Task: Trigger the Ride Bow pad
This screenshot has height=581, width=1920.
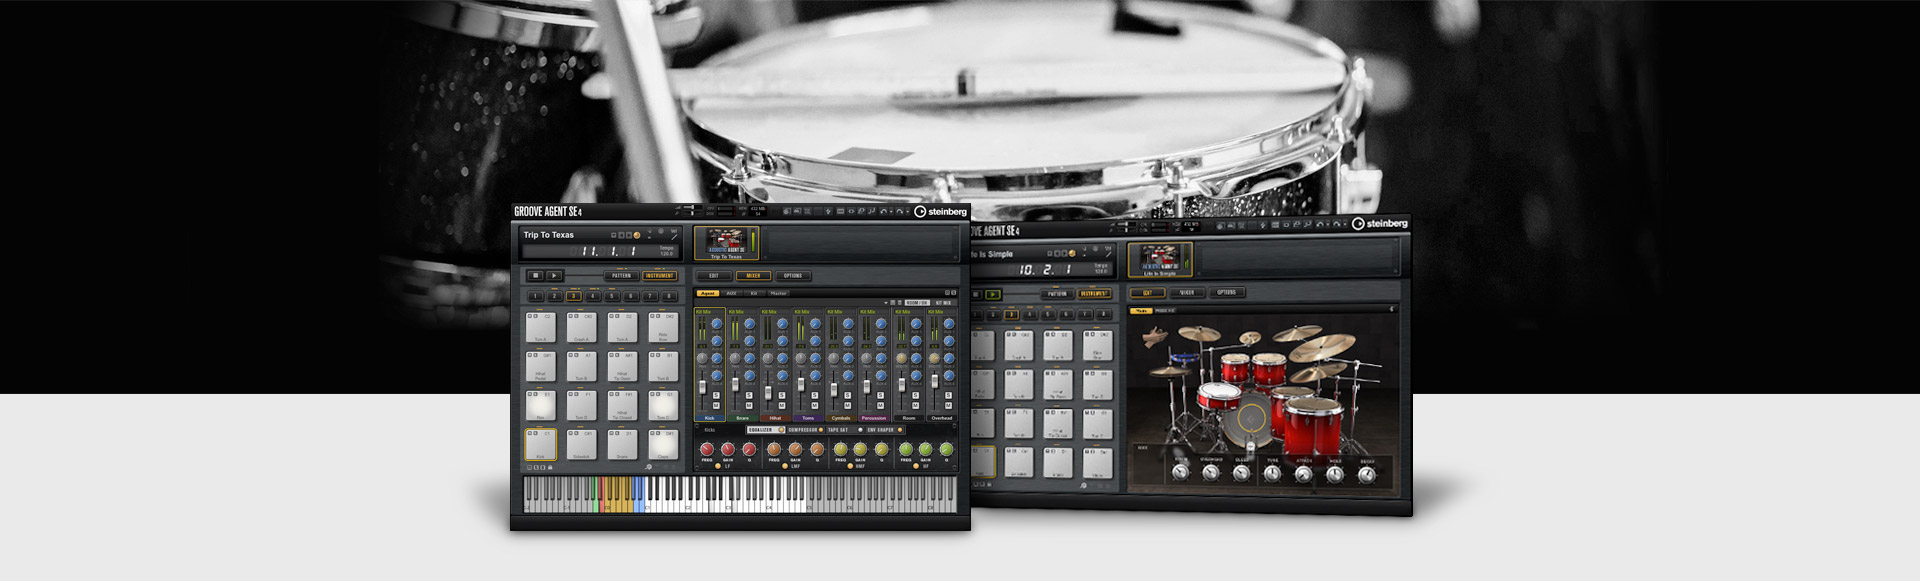Action: (663, 328)
